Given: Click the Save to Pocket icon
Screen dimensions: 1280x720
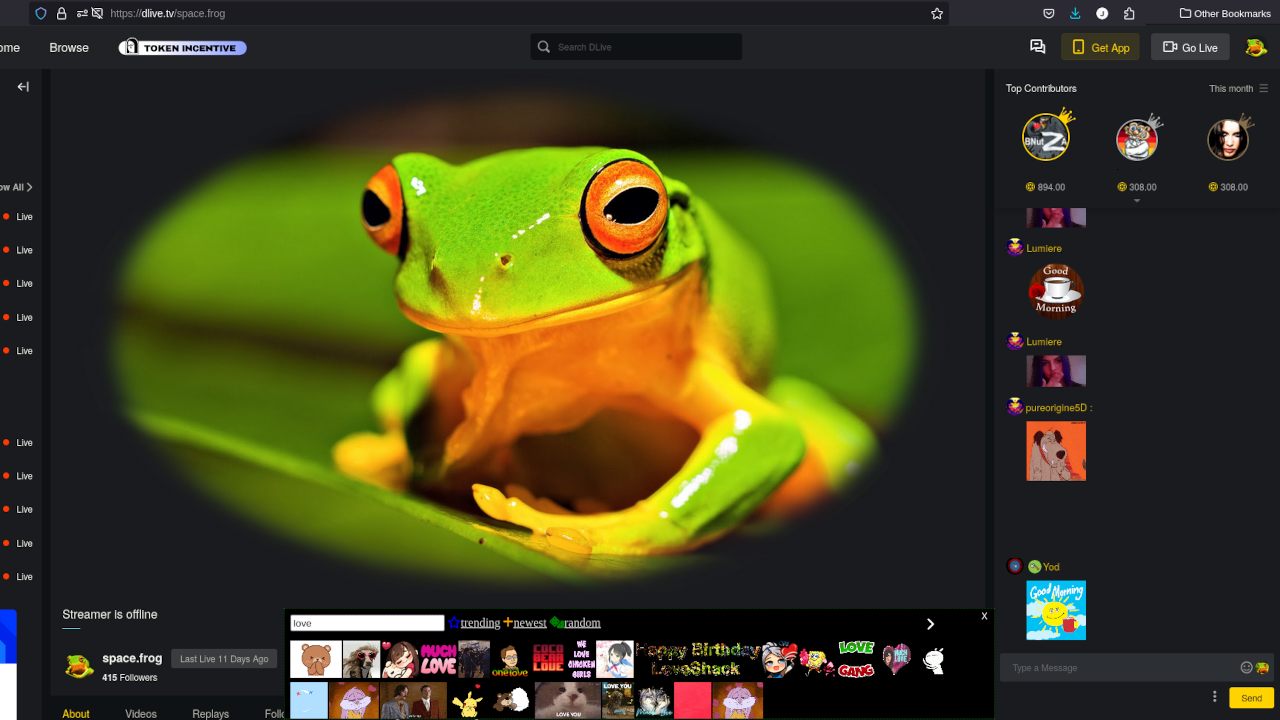Looking at the screenshot, I should 1049,14.
